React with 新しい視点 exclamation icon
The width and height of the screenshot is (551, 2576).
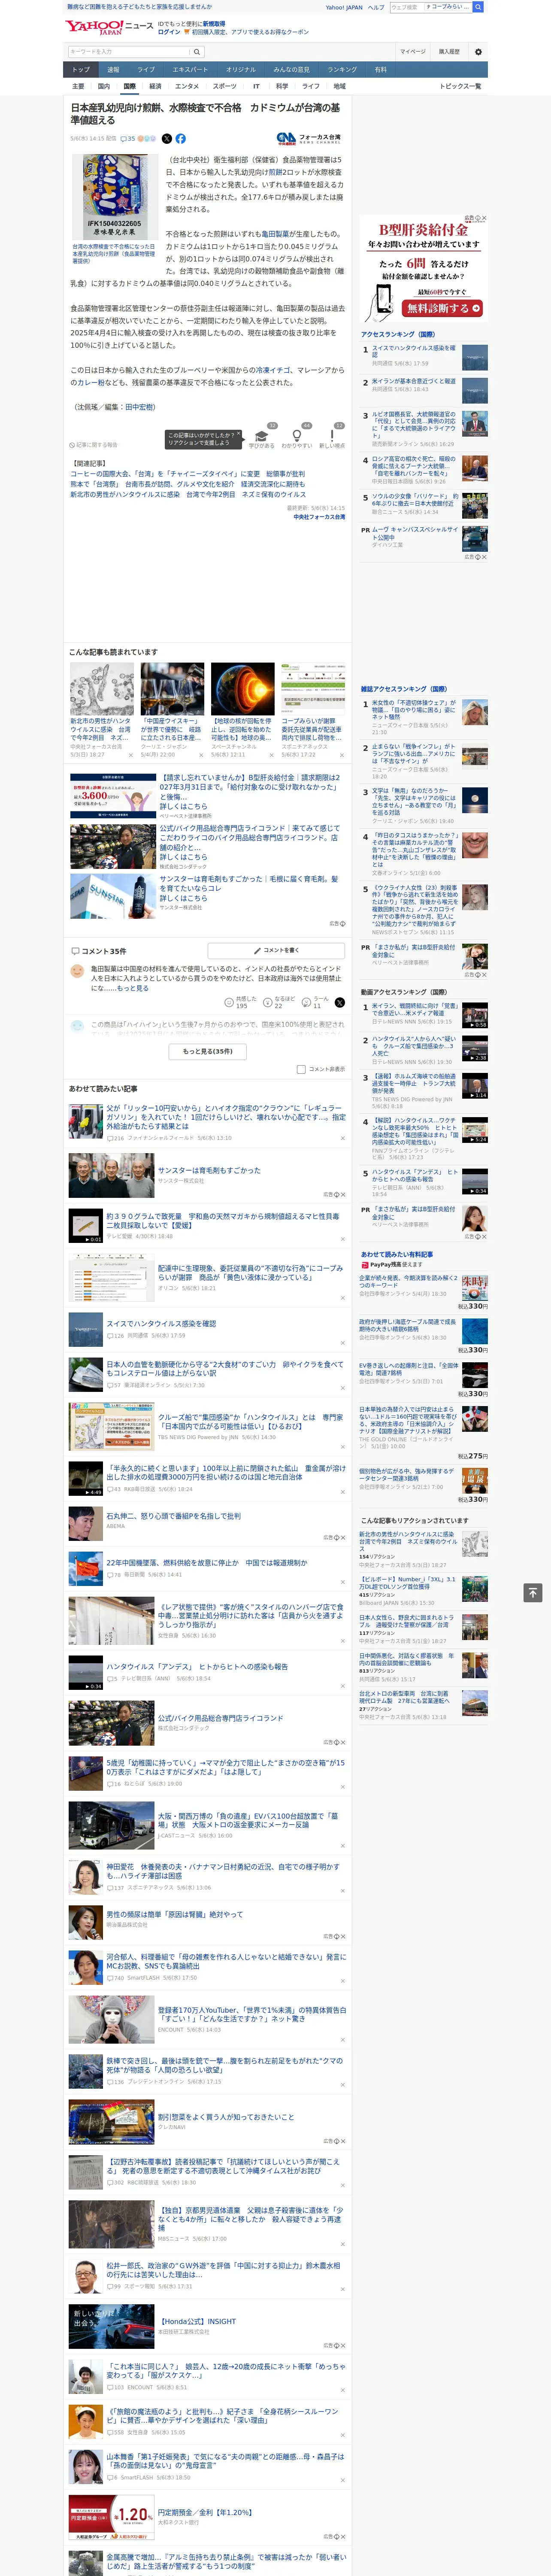coord(332,436)
